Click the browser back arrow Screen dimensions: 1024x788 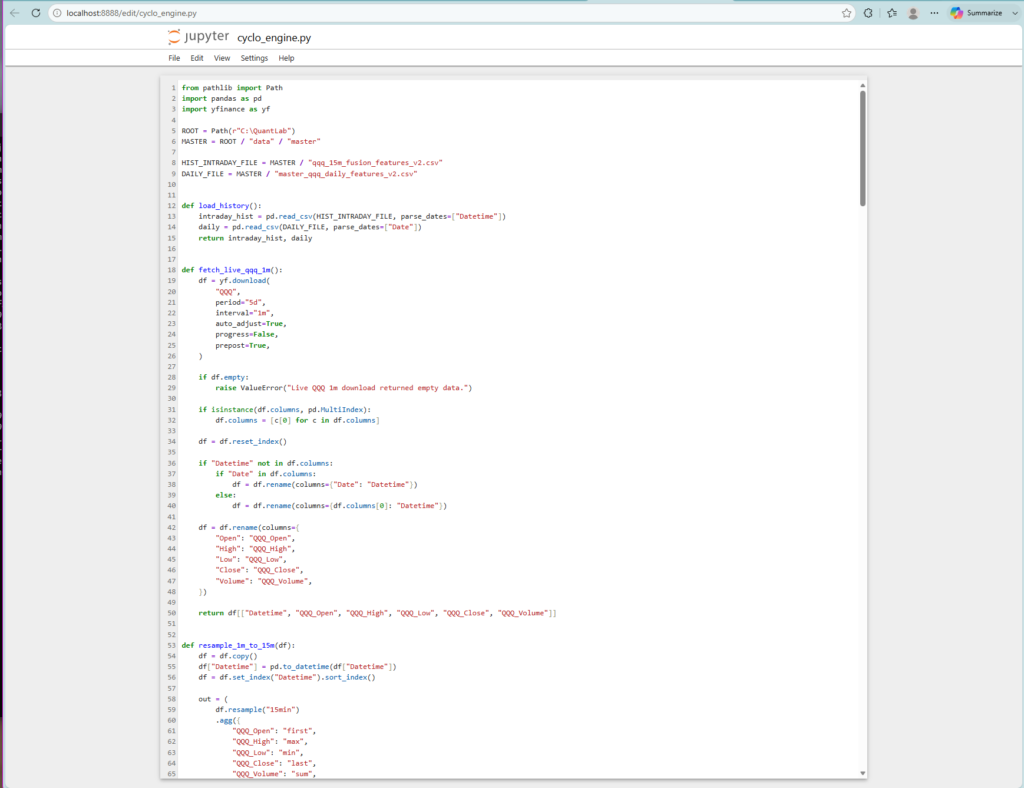tap(14, 13)
